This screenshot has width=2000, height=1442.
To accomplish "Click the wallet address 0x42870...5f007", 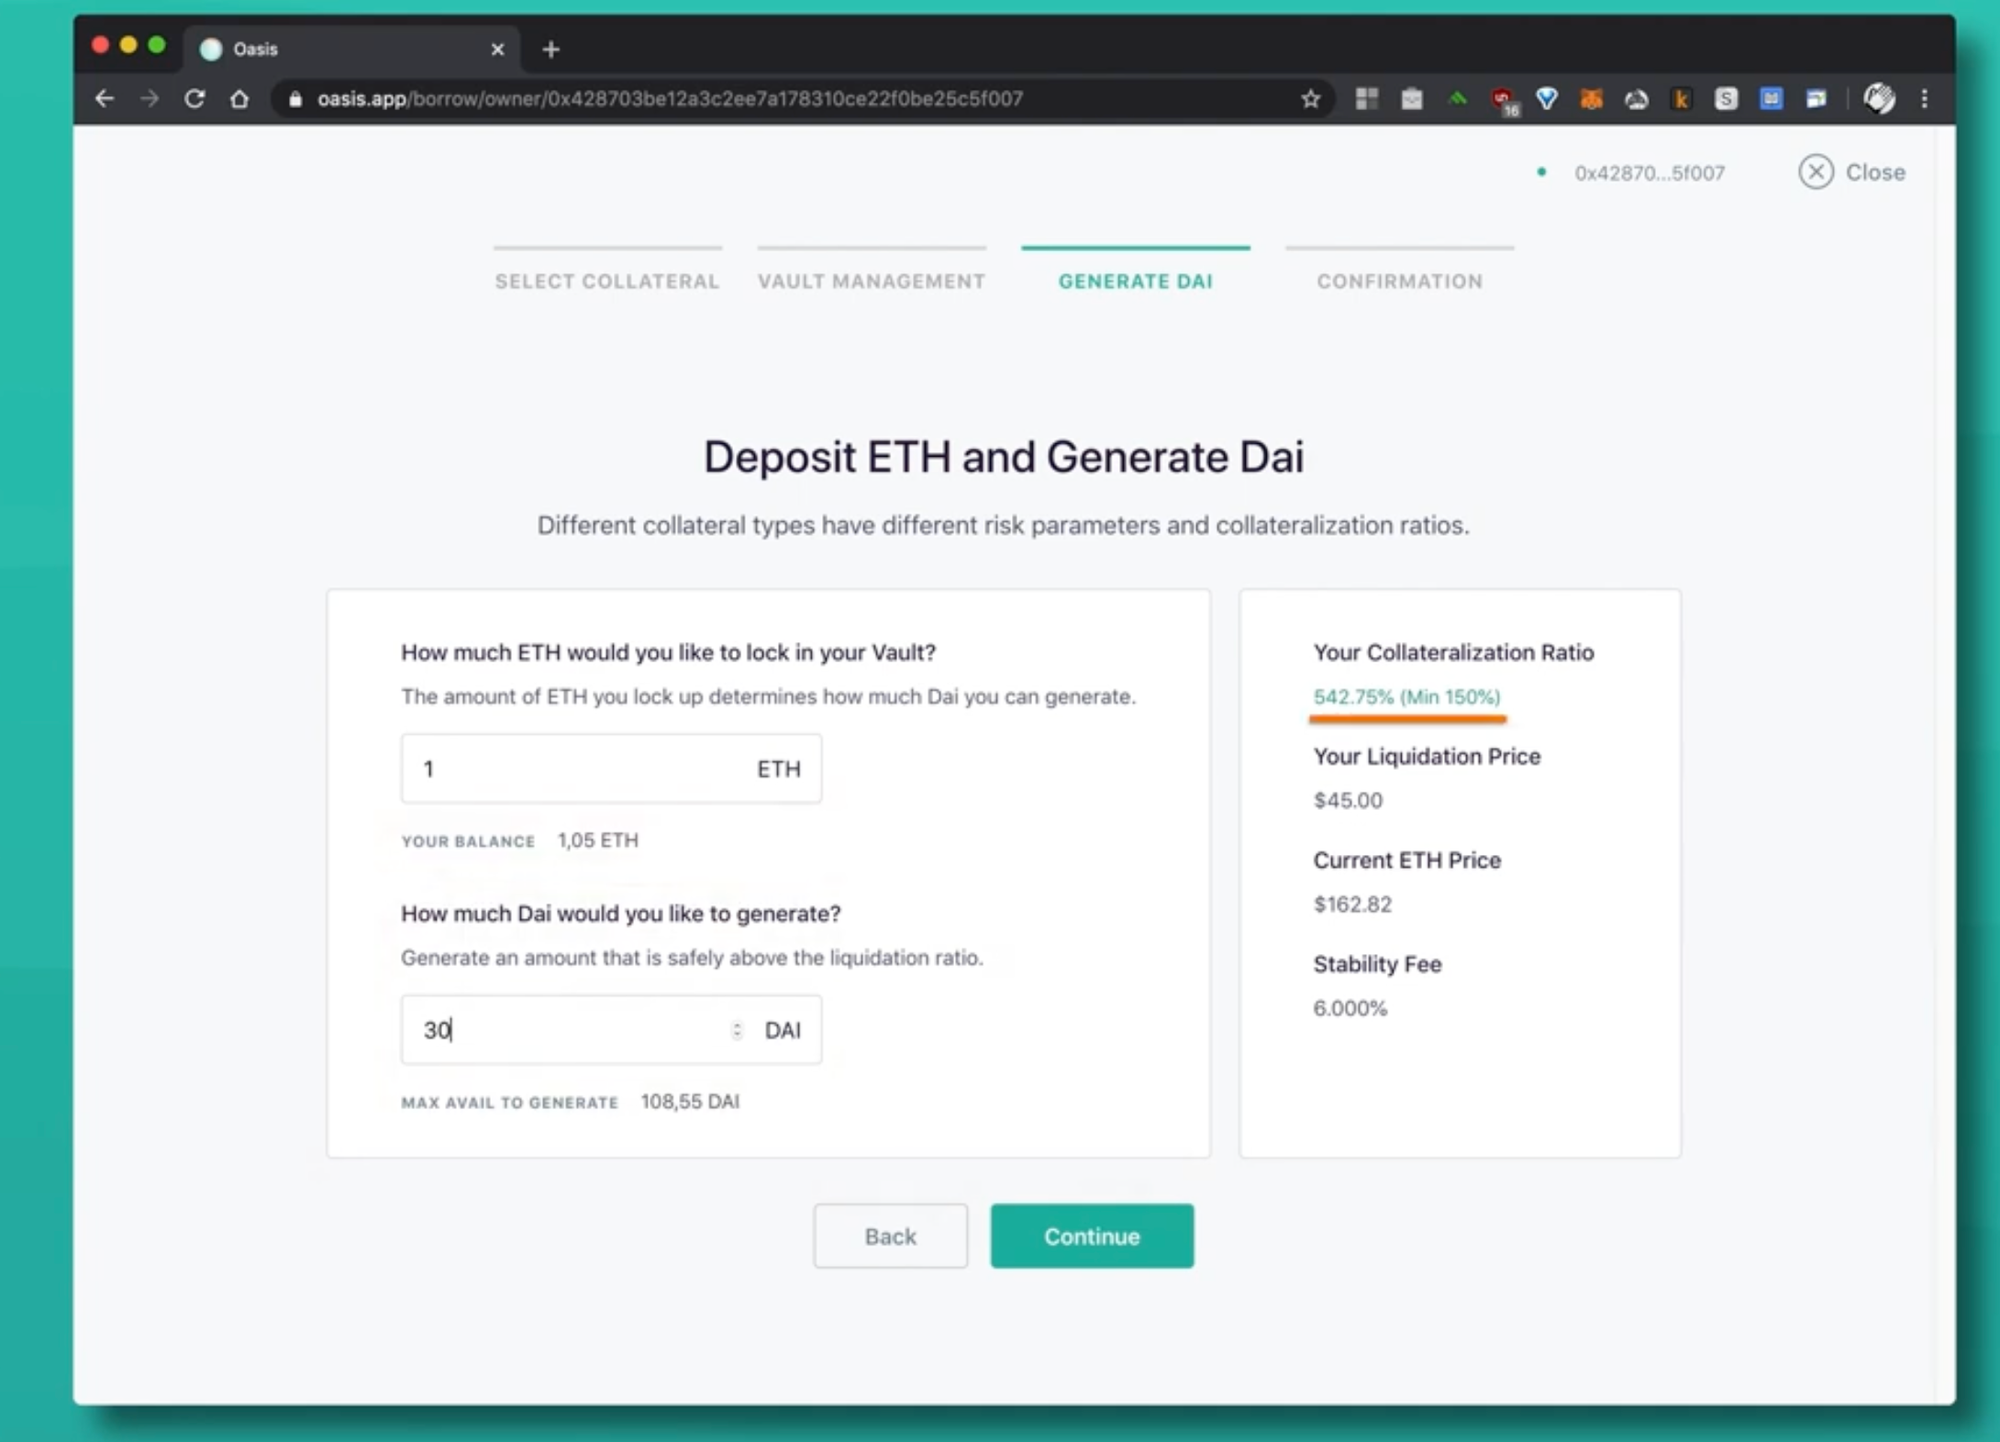I will (x=1649, y=173).
